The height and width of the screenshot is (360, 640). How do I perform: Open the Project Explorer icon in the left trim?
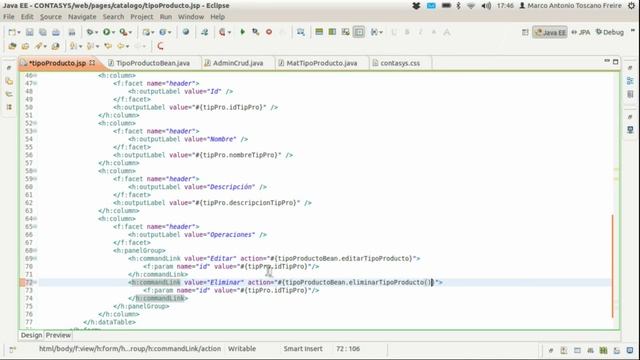coord(9,81)
